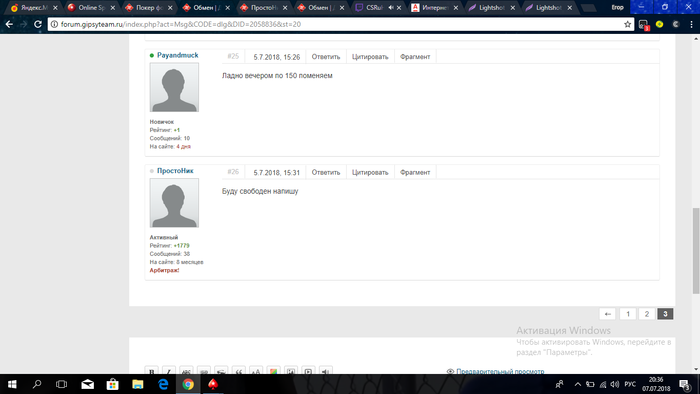
Task: Open Payandmuck's profile link
Action: [x=177, y=55]
